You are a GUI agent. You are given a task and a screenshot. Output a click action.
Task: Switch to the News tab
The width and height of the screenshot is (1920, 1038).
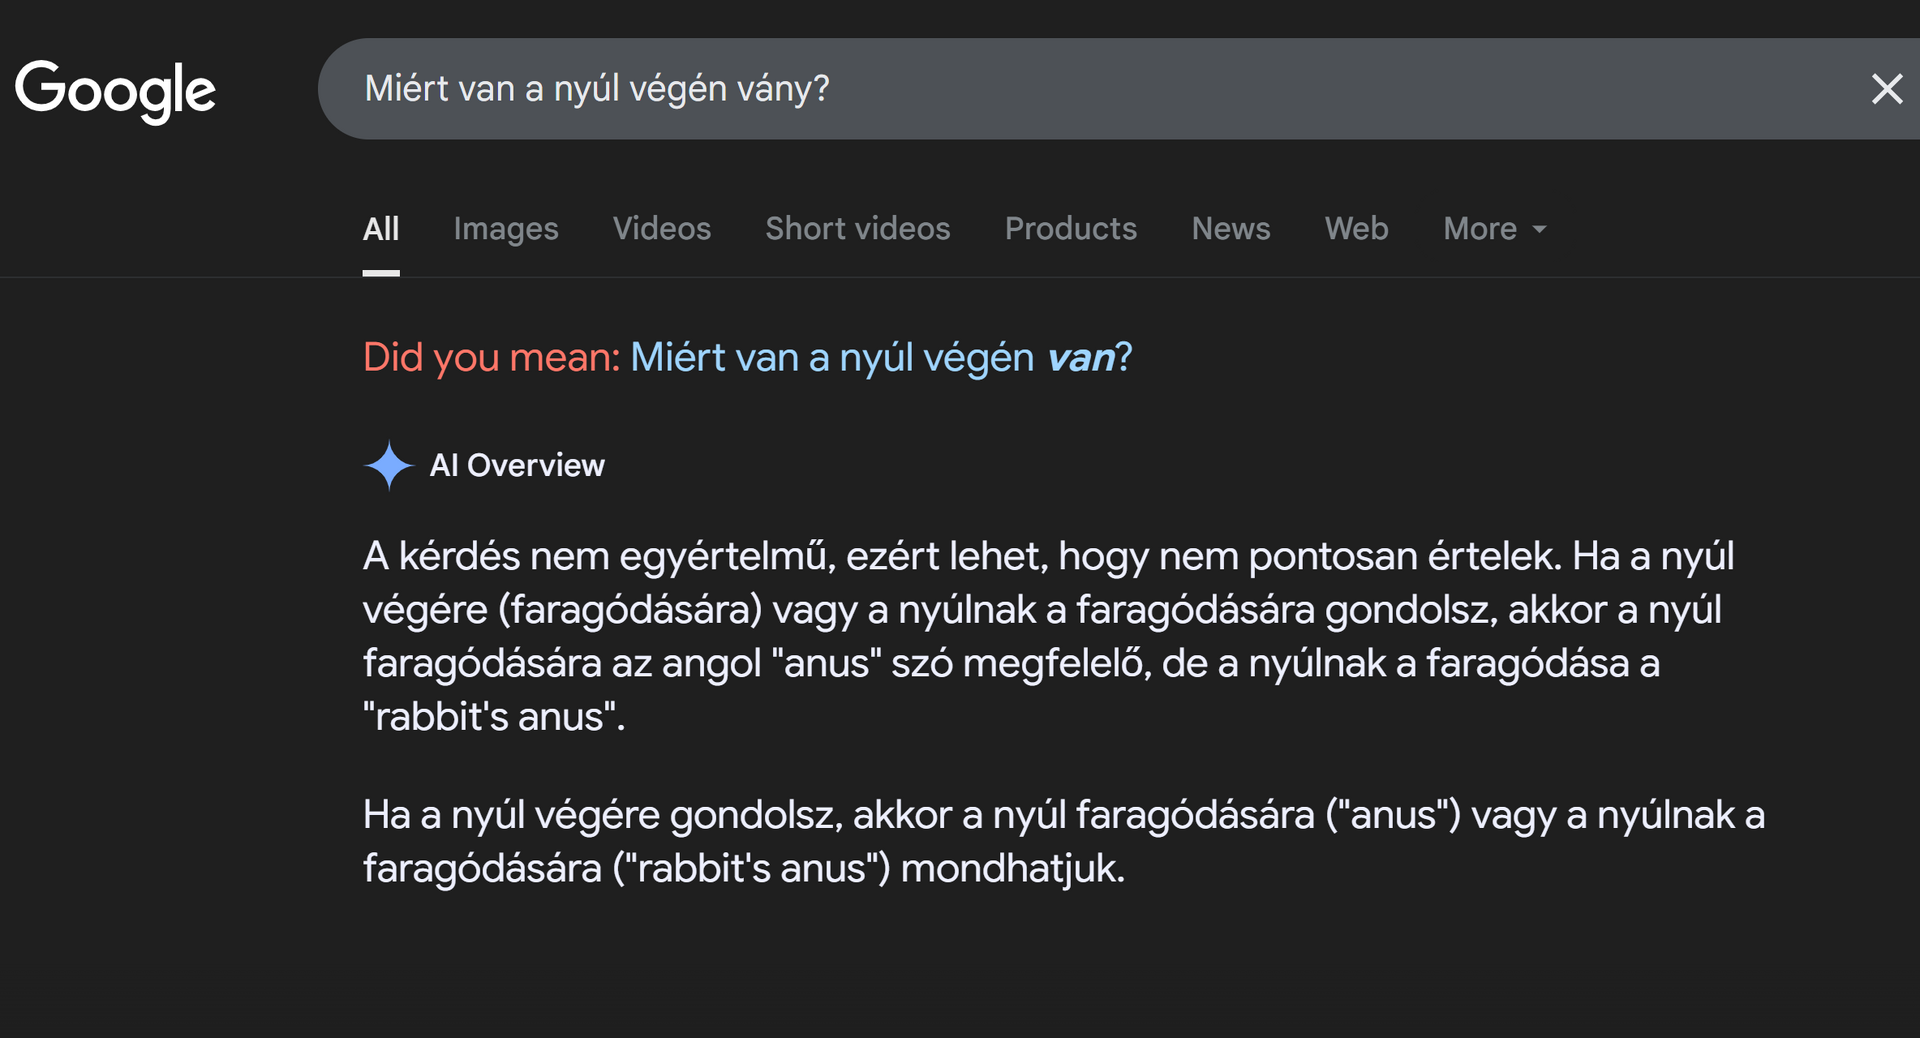pyautogui.click(x=1231, y=229)
